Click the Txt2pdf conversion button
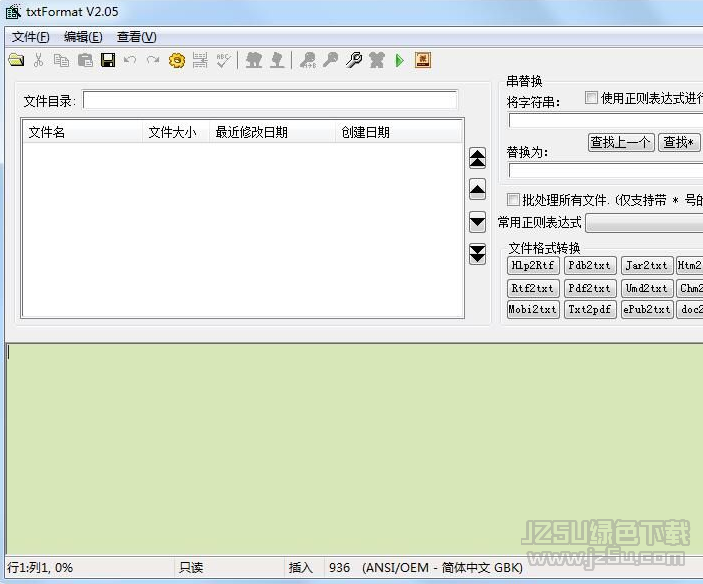This screenshot has width=703, height=584. (590, 309)
